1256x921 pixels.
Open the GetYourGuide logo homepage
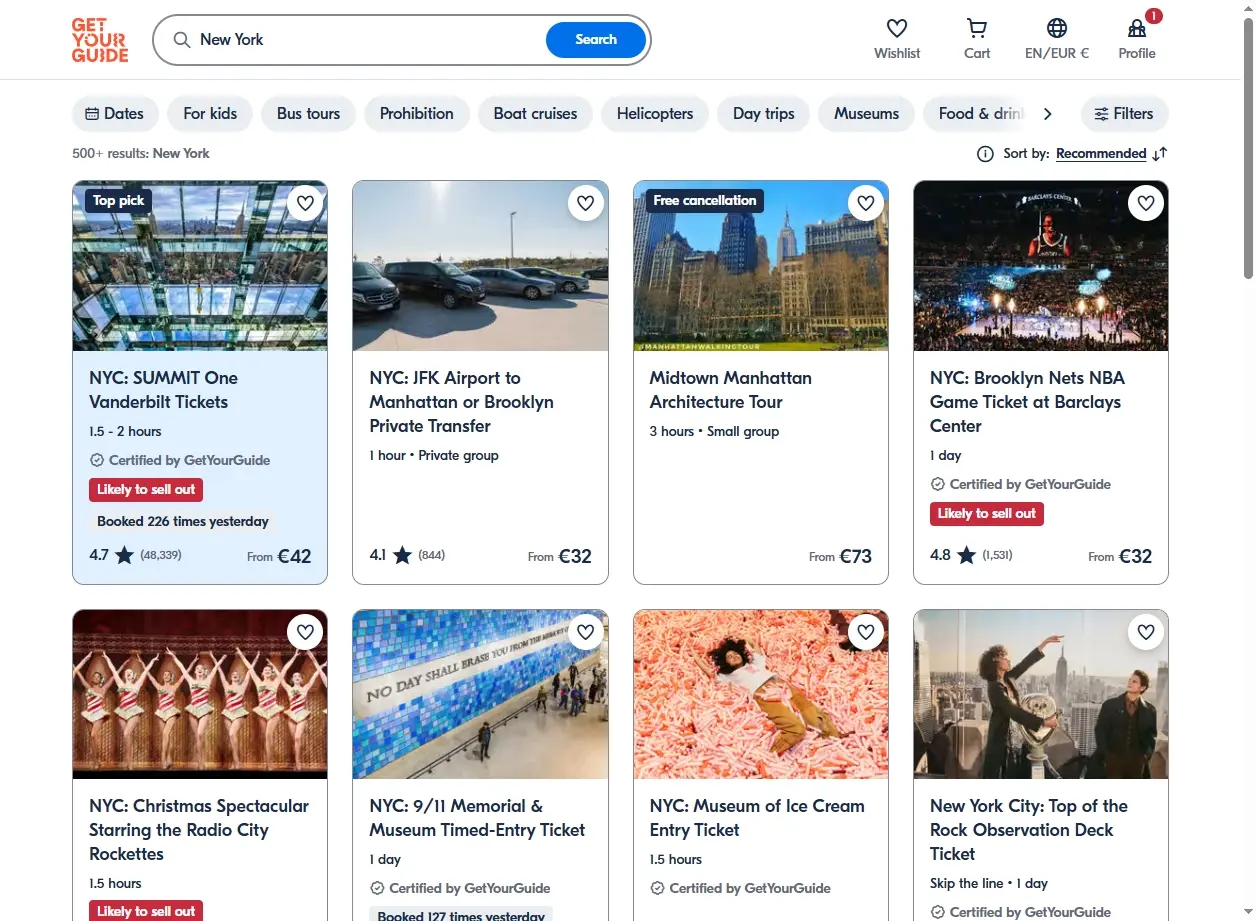(100, 40)
